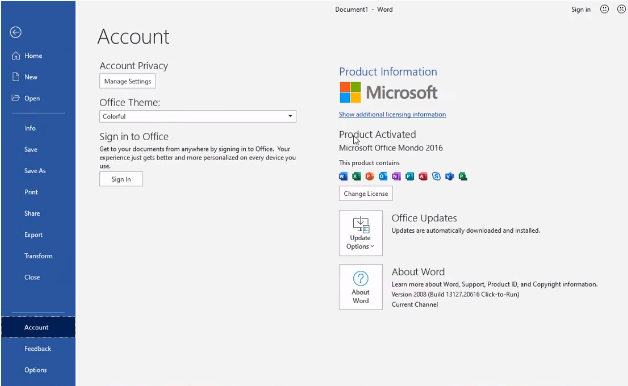This screenshot has width=628, height=386.
Task: Click the Version 2008 build number text
Action: 455,294
